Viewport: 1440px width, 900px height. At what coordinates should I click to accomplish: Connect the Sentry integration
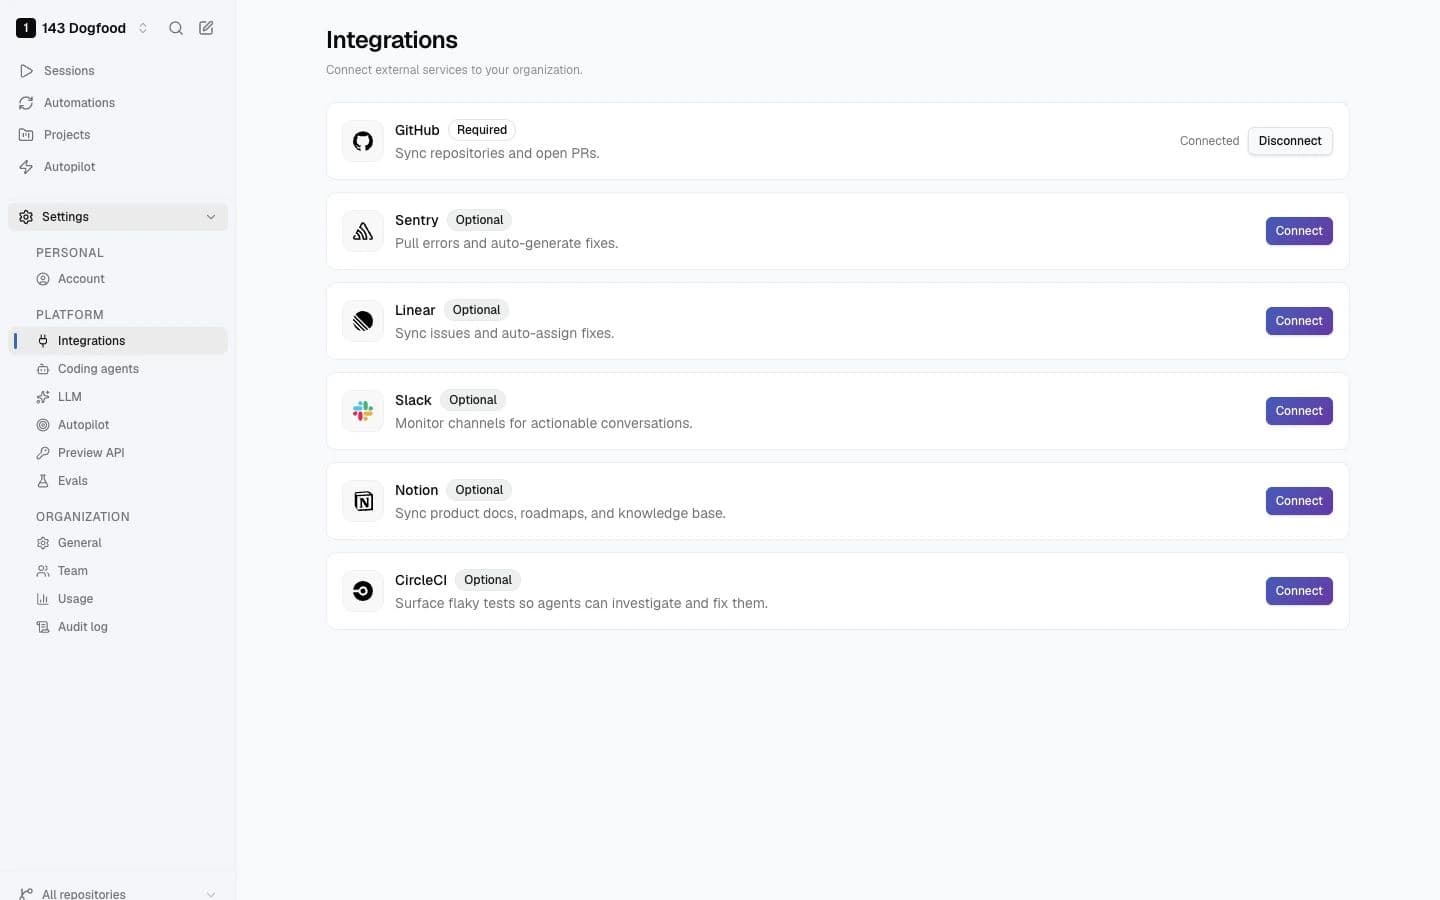(x=1299, y=231)
